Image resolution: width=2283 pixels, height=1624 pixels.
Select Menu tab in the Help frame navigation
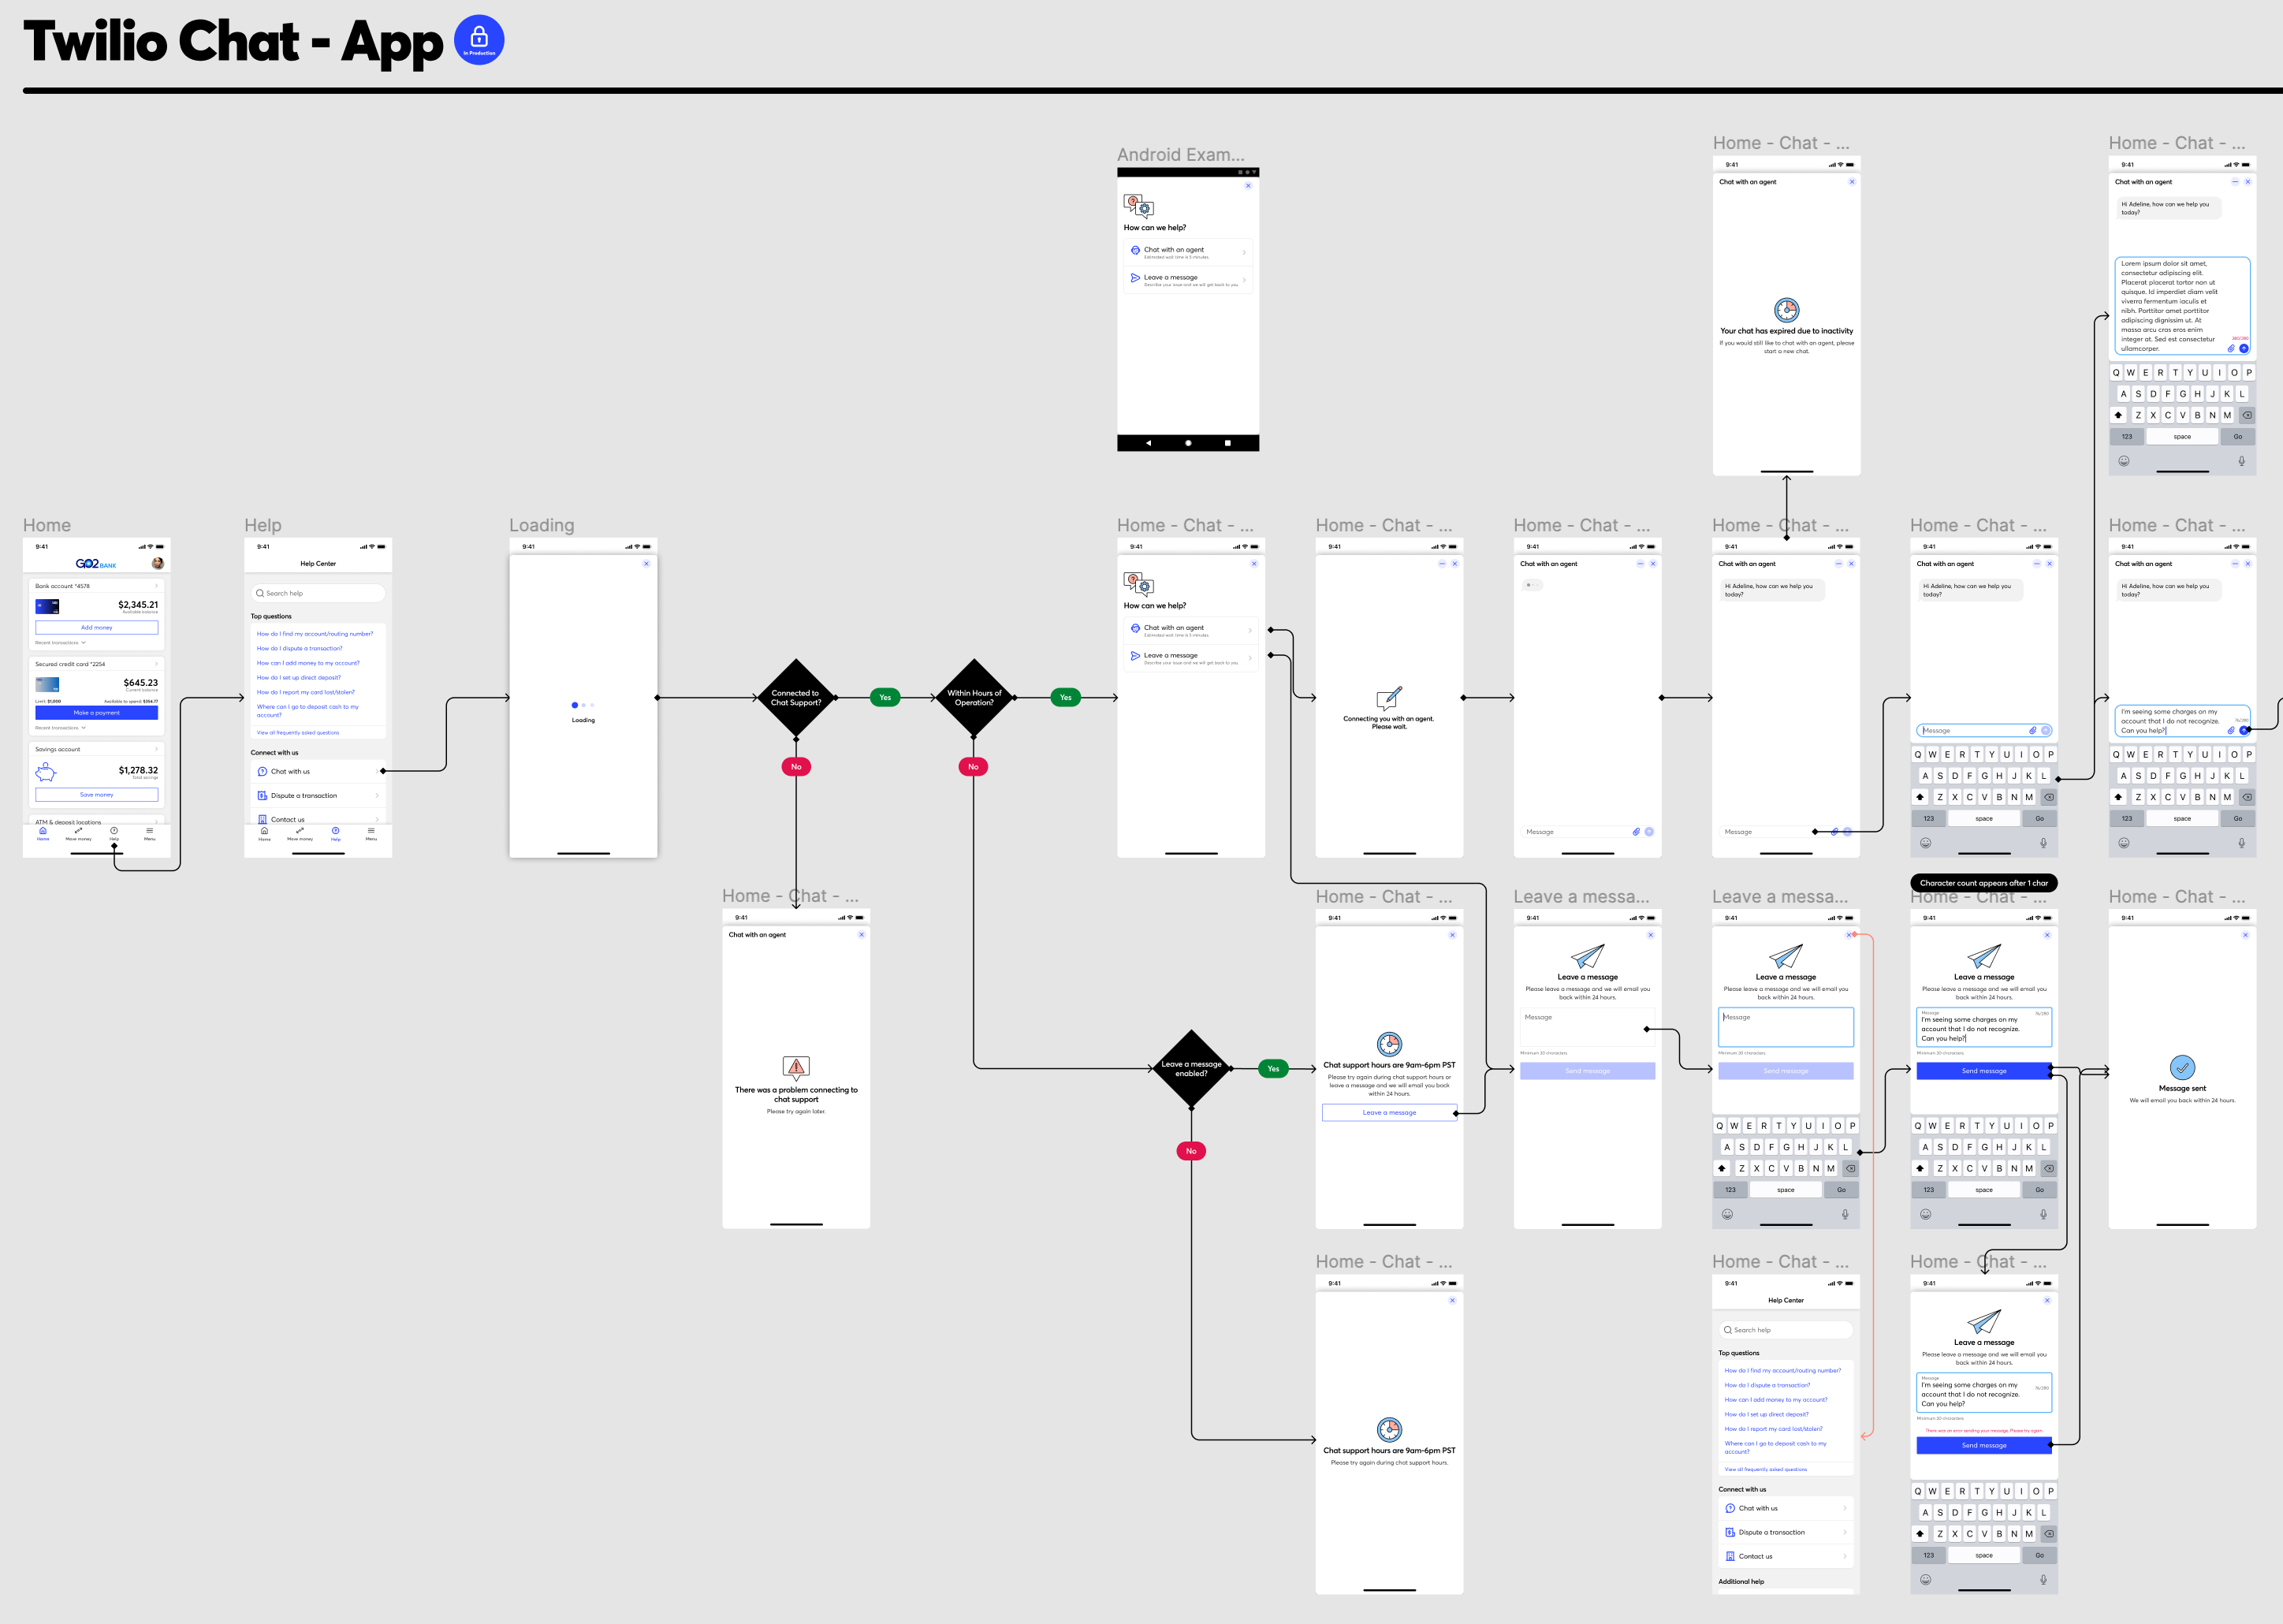tap(371, 833)
